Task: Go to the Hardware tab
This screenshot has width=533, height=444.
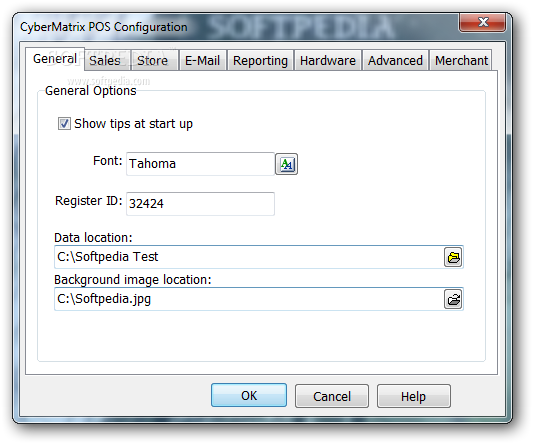Action: pos(328,61)
